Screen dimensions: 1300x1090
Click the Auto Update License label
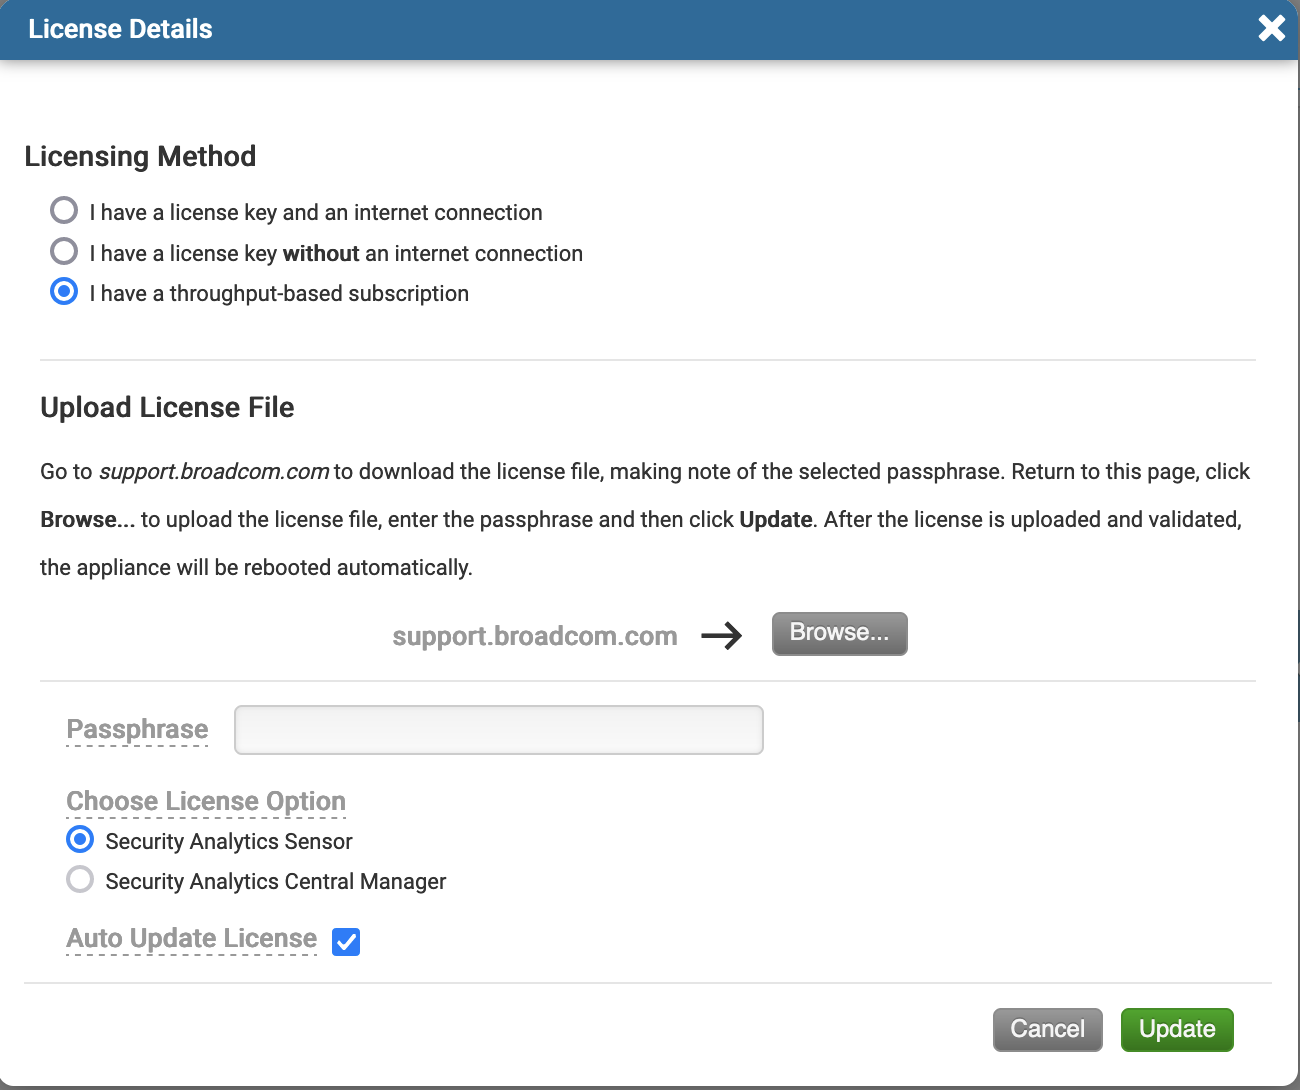pyautogui.click(x=191, y=938)
